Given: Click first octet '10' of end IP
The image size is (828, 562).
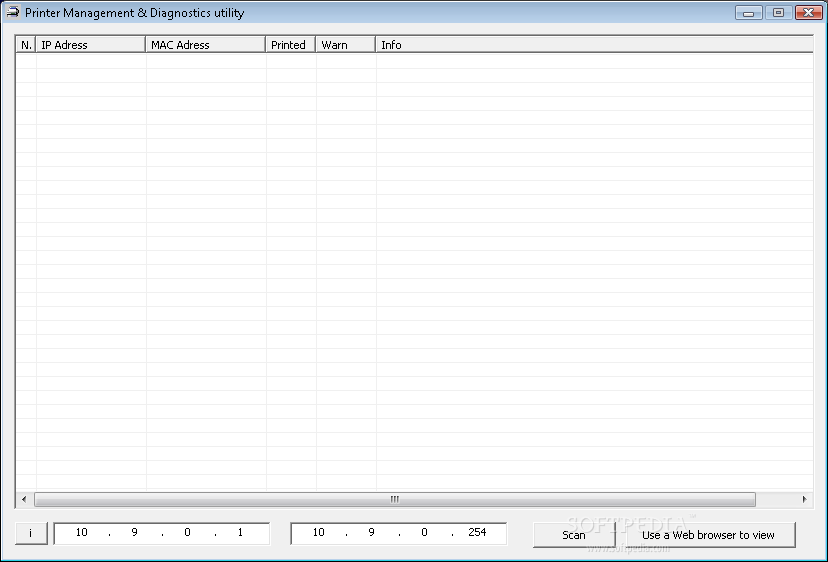Looking at the screenshot, I should [x=318, y=532].
